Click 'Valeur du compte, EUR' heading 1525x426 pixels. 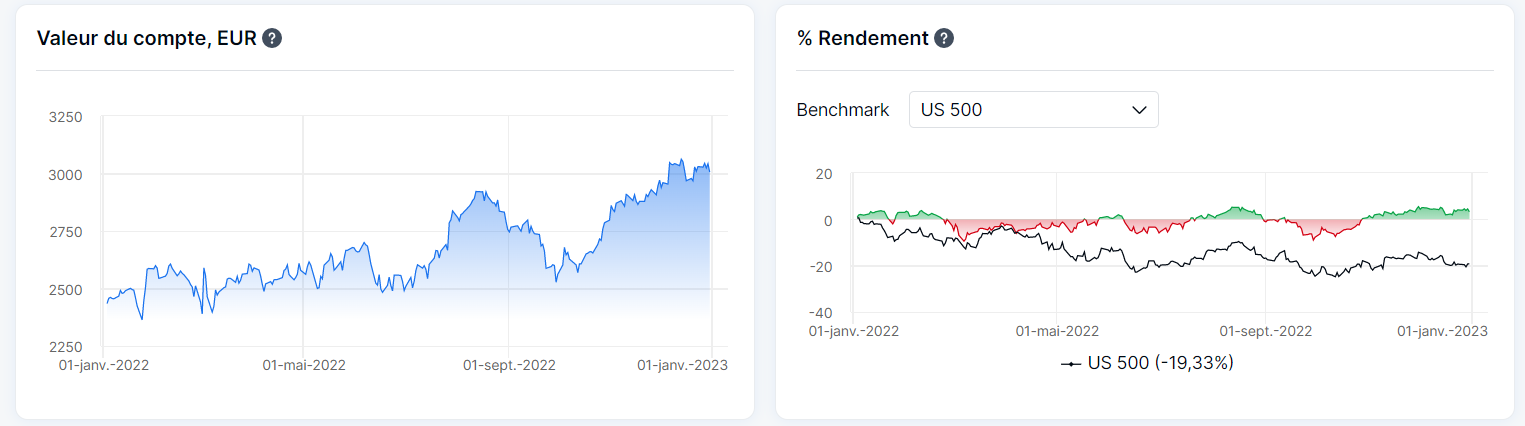pyautogui.click(x=146, y=39)
